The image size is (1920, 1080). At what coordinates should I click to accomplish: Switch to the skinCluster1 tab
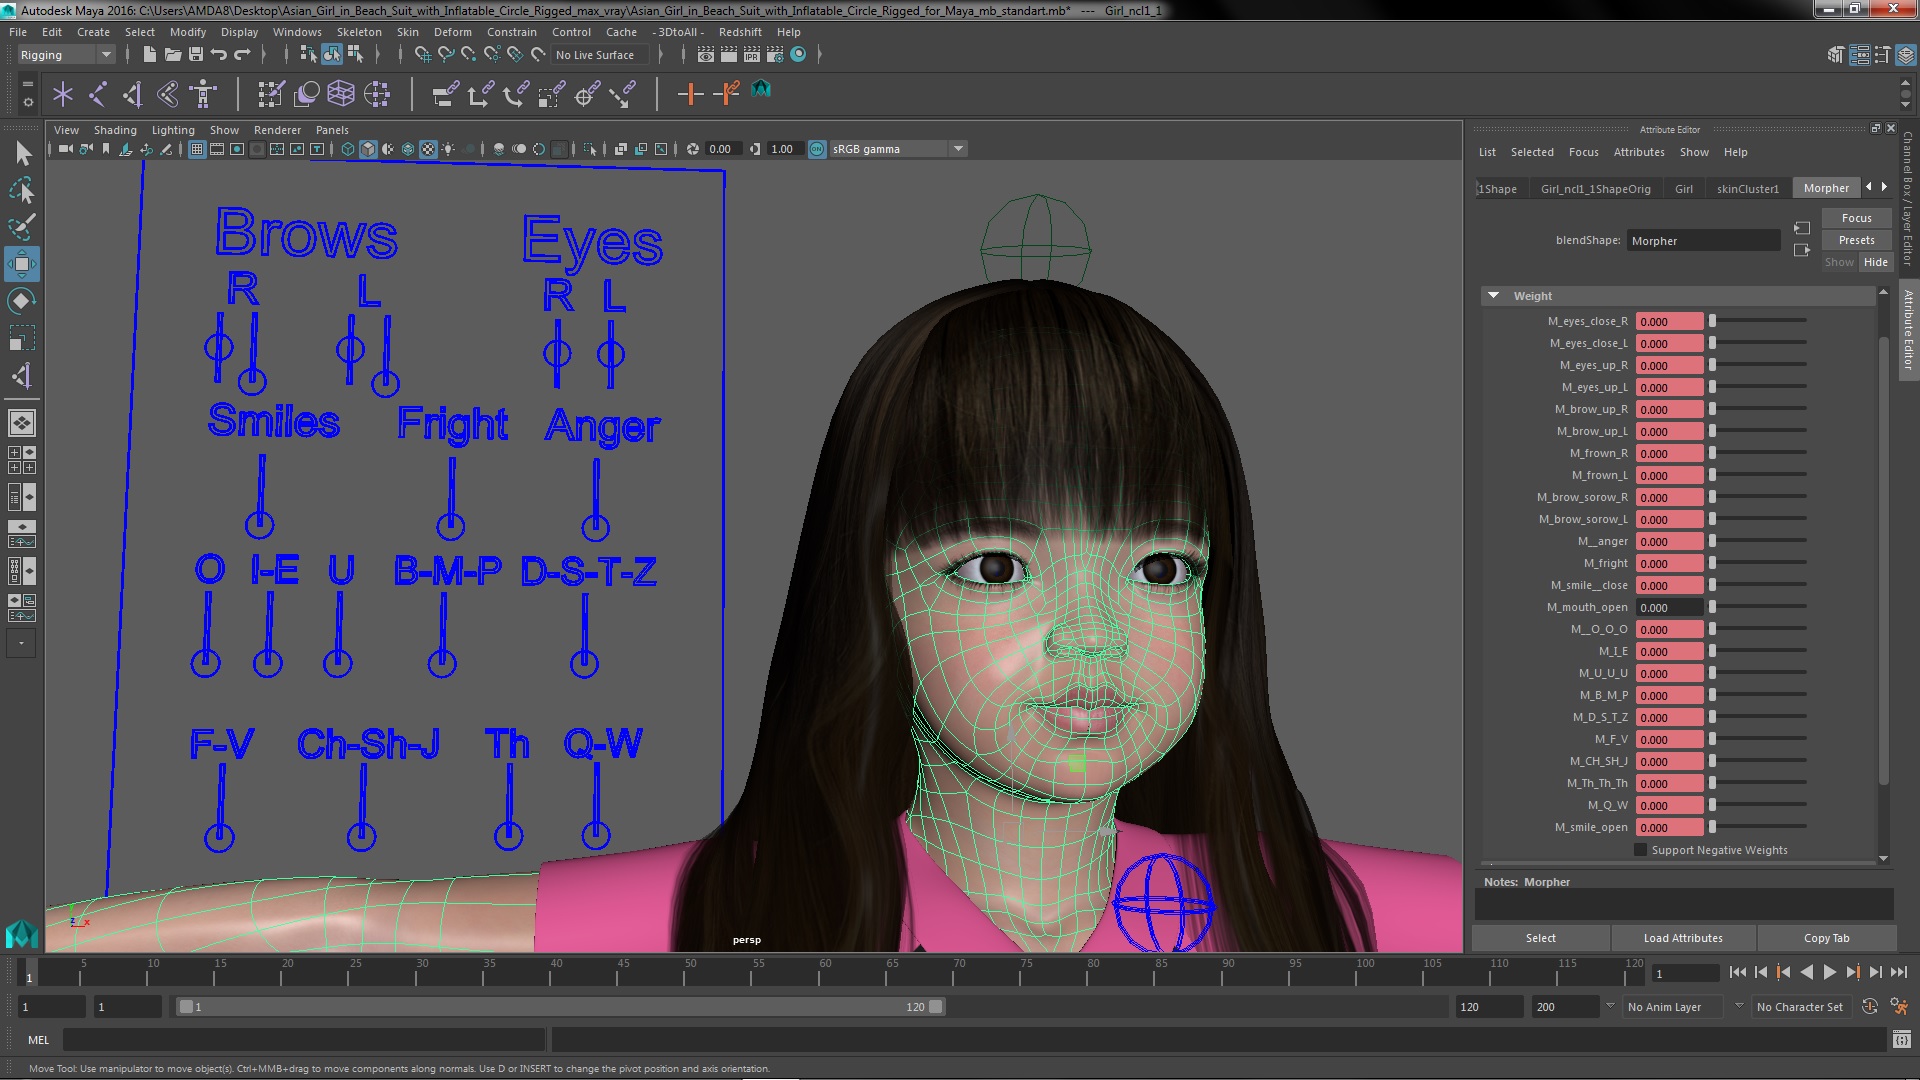pyautogui.click(x=1747, y=188)
